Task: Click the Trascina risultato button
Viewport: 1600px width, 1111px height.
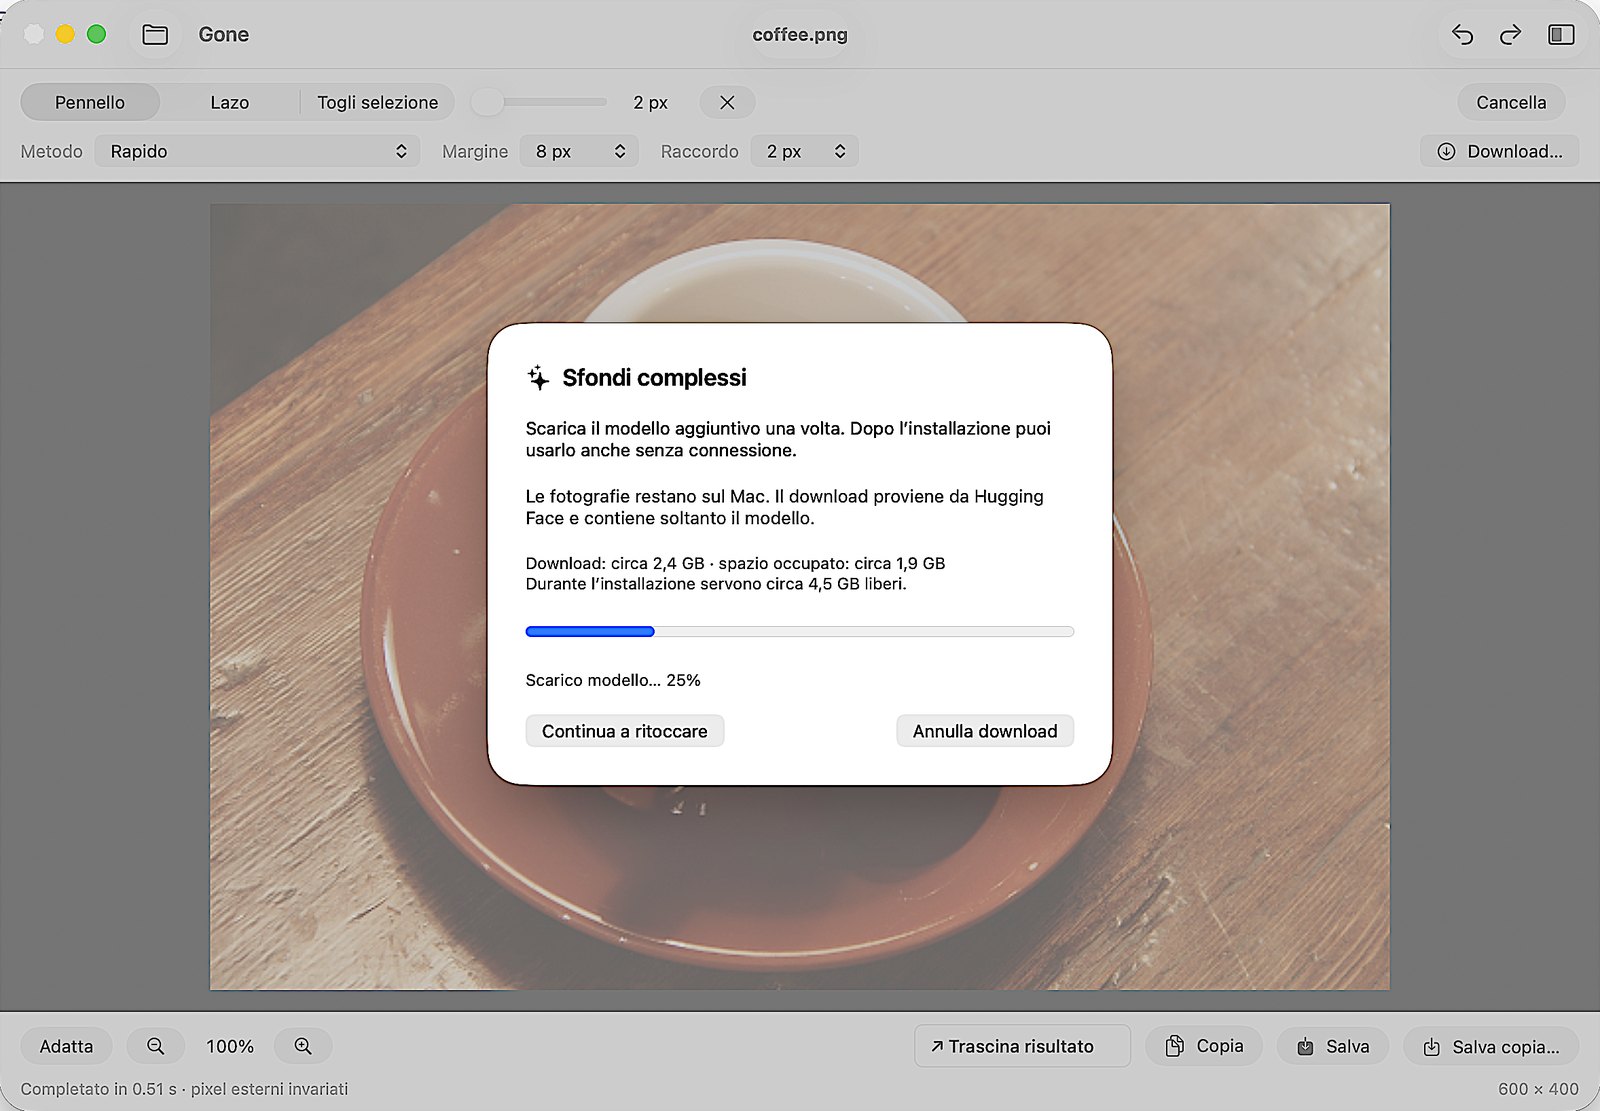Action: (1022, 1046)
